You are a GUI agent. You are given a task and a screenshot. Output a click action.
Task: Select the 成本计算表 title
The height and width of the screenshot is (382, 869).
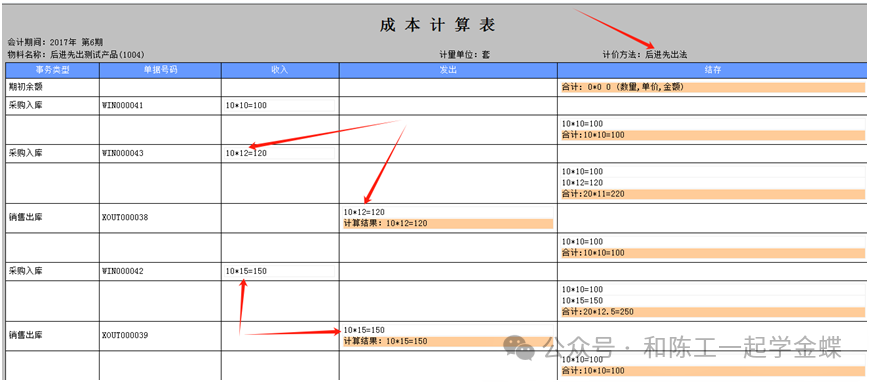[x=437, y=25]
